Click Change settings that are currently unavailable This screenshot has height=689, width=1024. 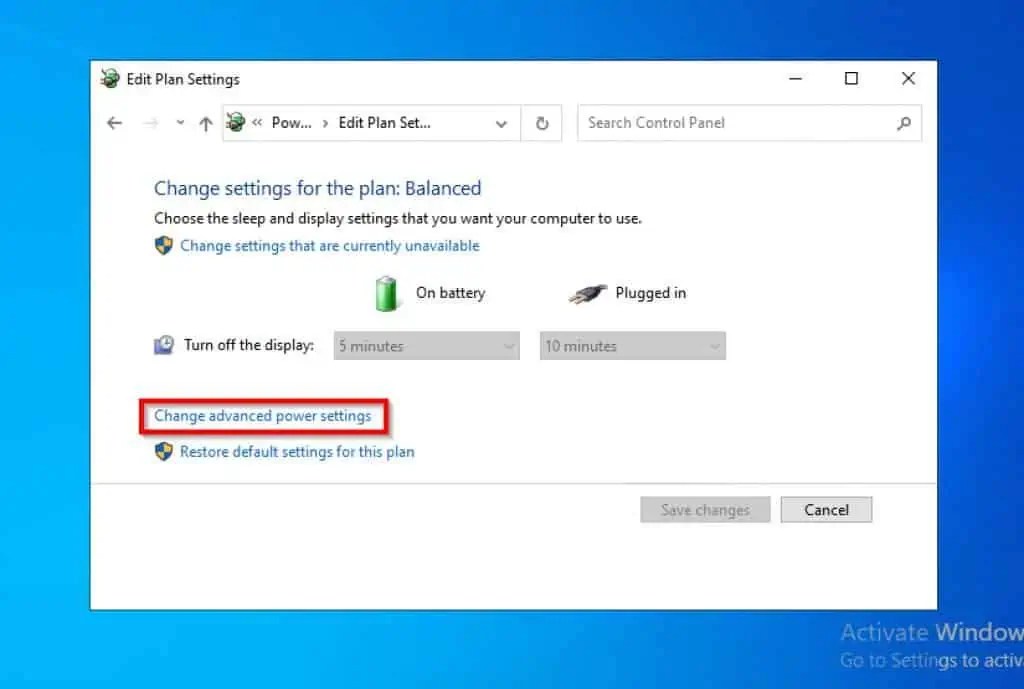coord(329,245)
